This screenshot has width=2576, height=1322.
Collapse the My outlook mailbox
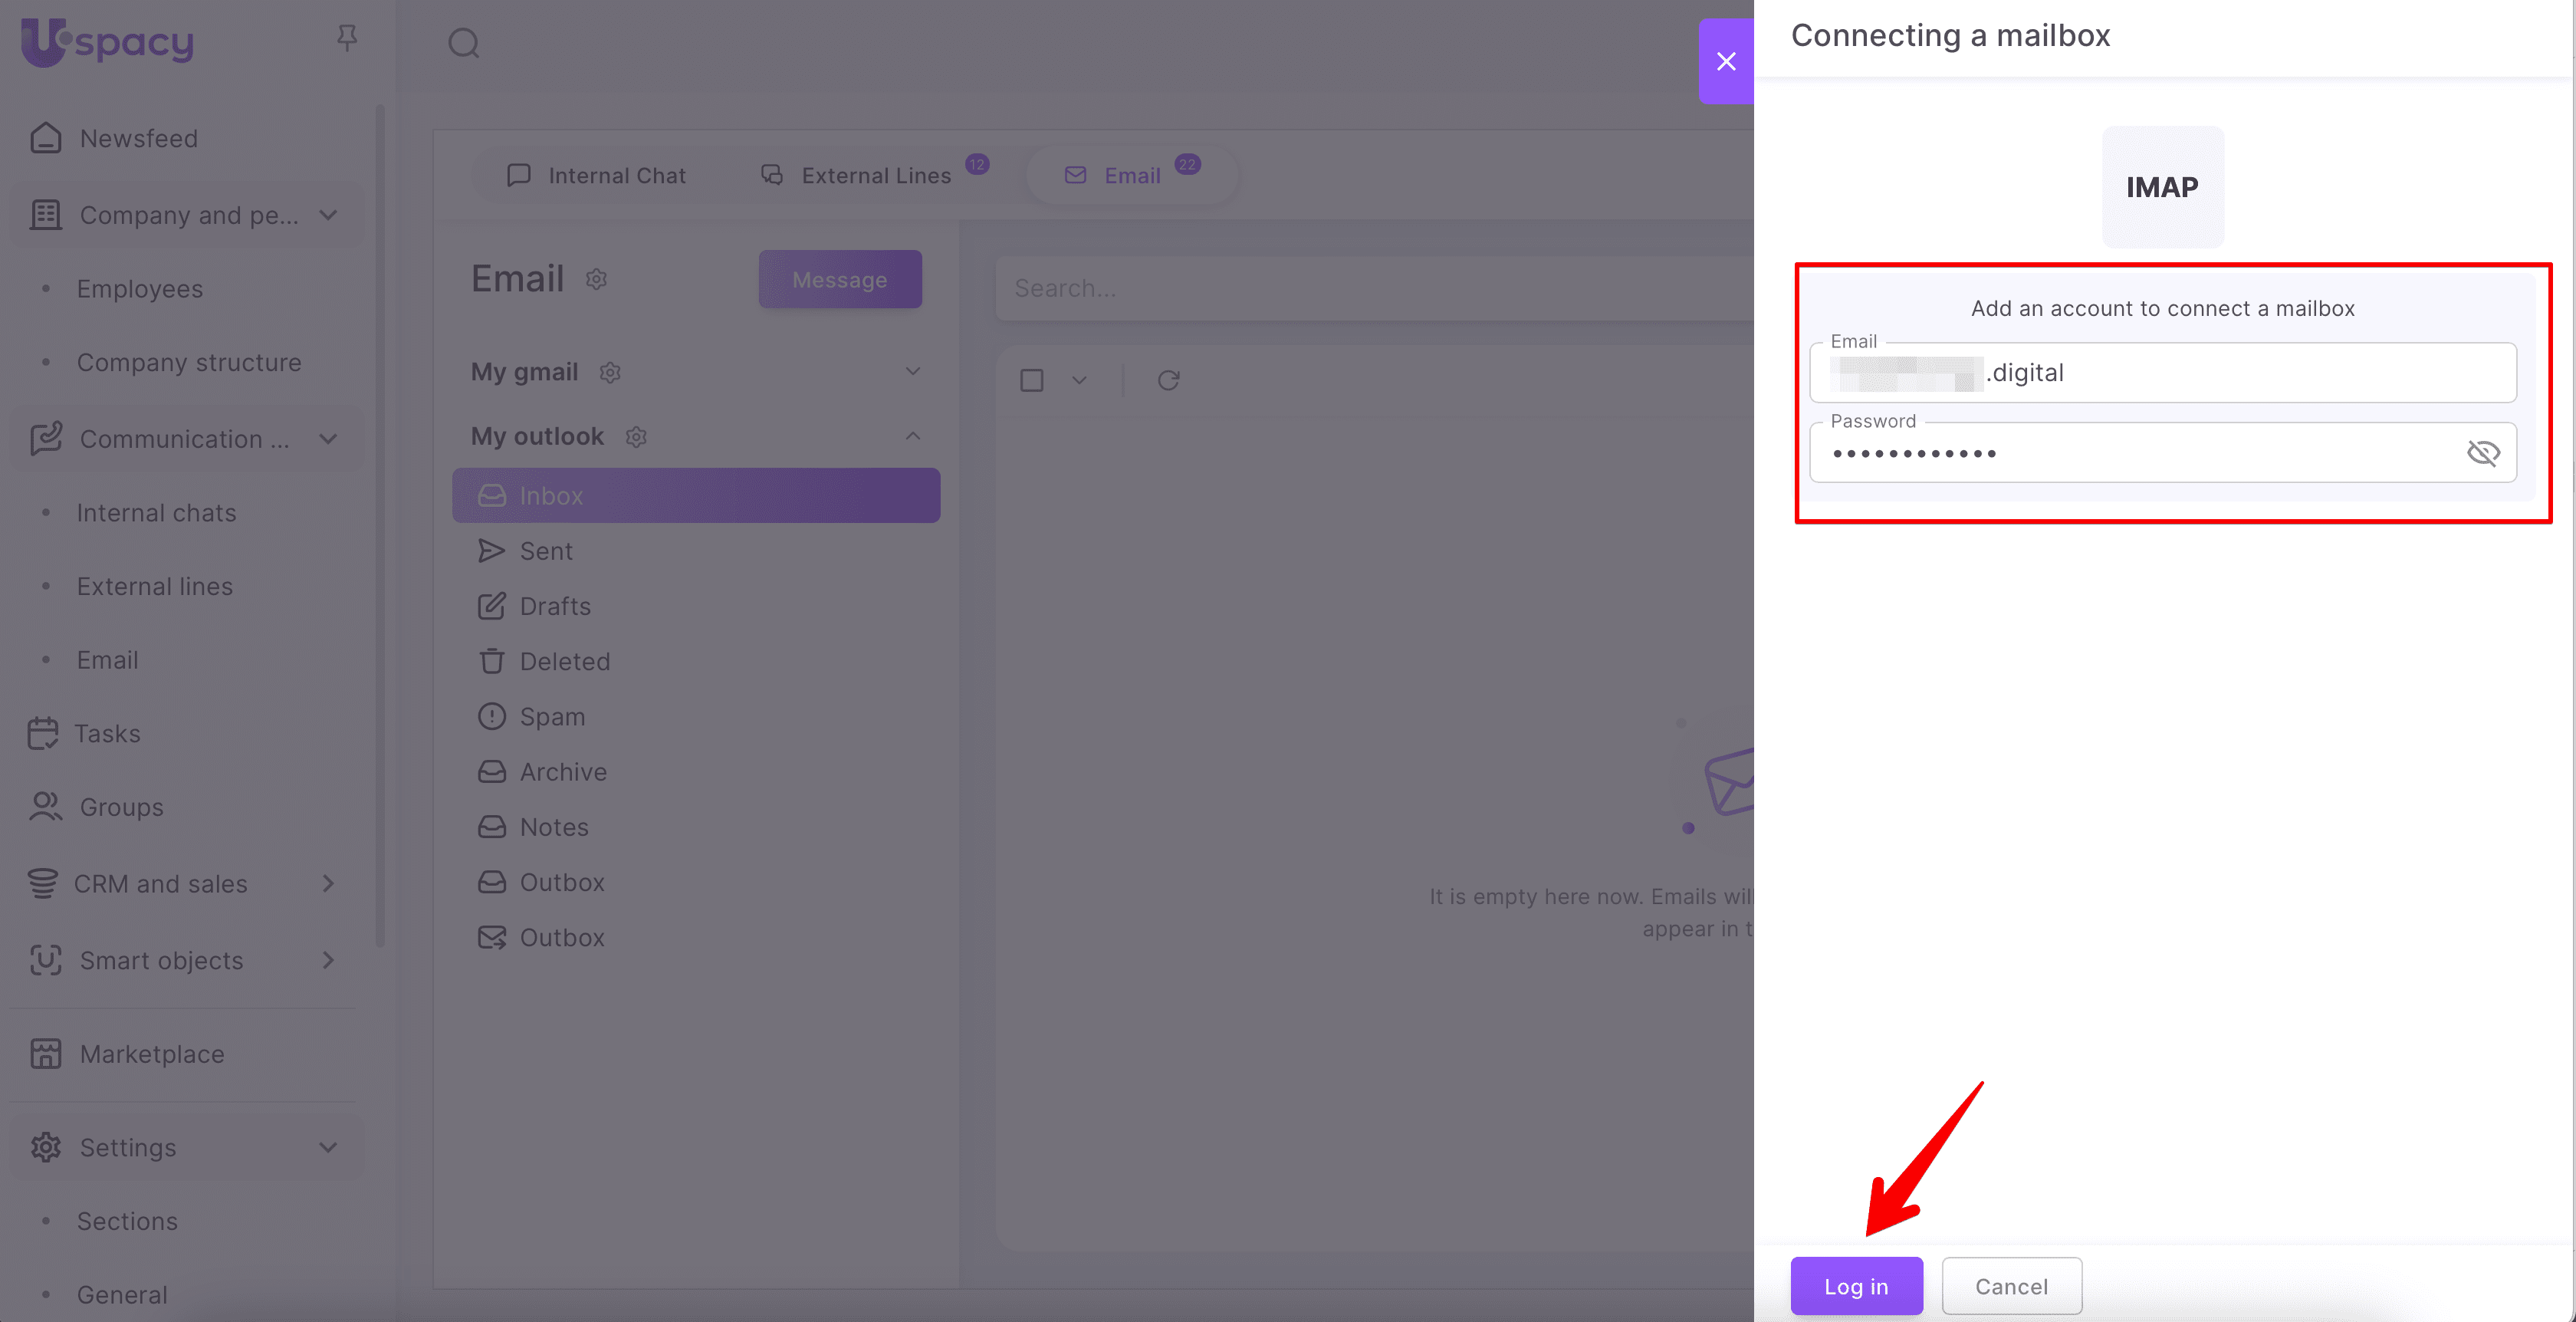912,437
